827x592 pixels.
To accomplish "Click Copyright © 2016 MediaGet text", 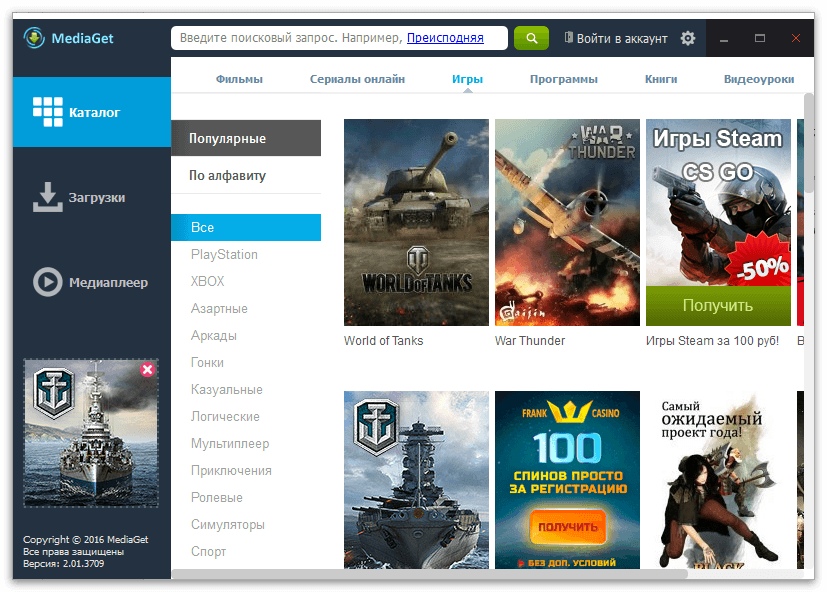I will (x=85, y=539).
